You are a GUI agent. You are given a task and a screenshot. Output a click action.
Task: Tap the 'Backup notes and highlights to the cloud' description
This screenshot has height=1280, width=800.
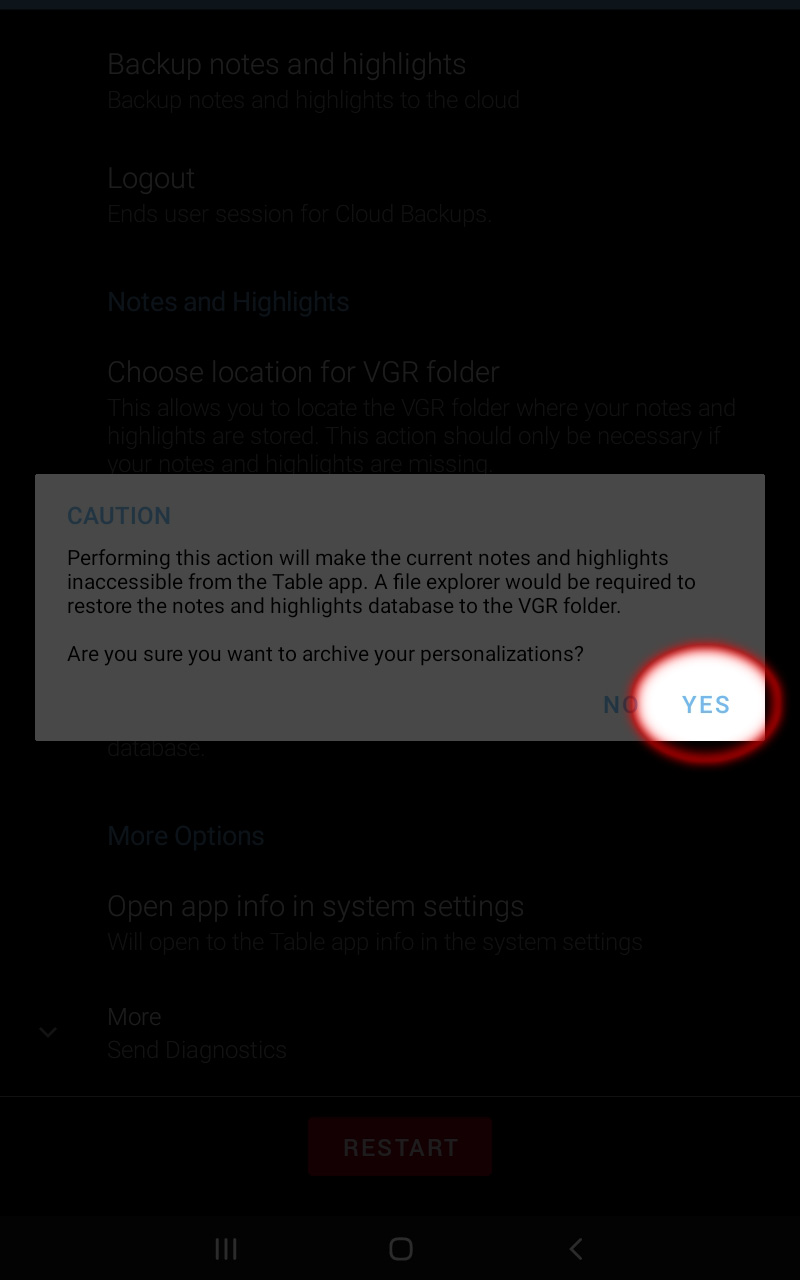click(313, 100)
